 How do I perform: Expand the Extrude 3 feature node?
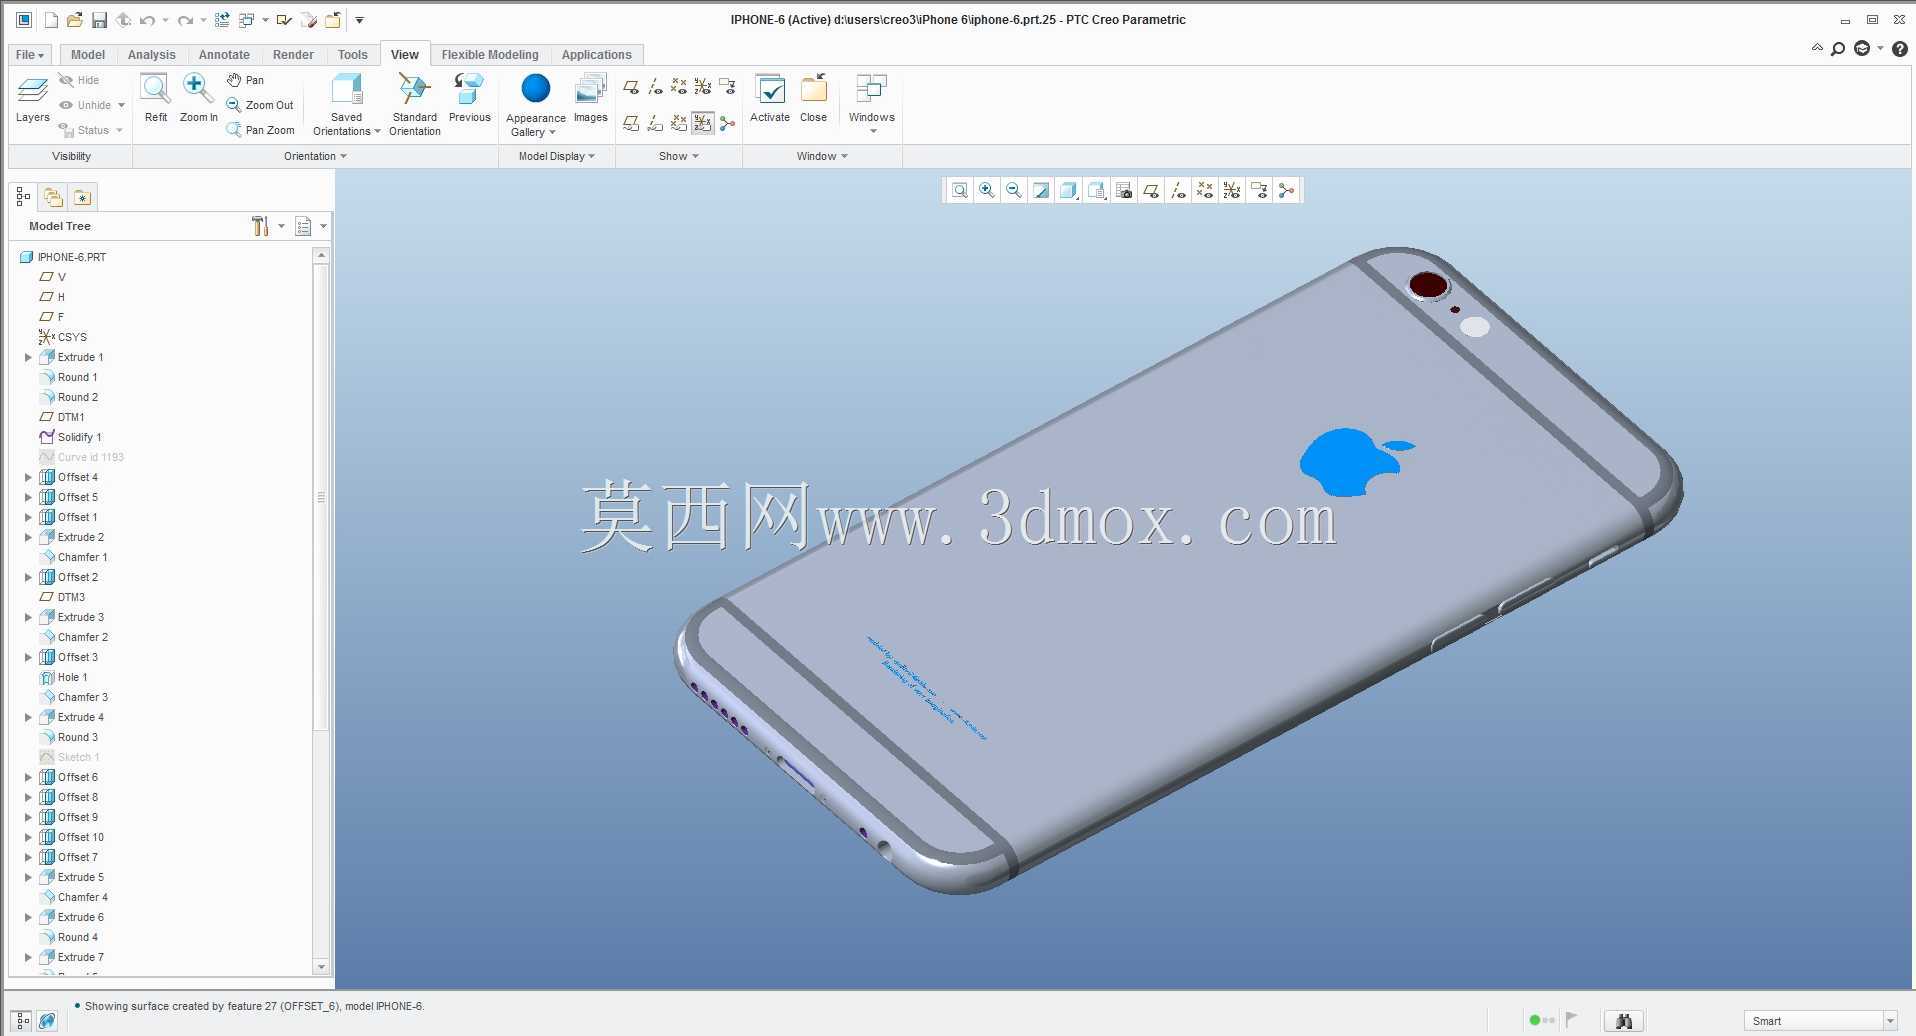[x=28, y=617]
